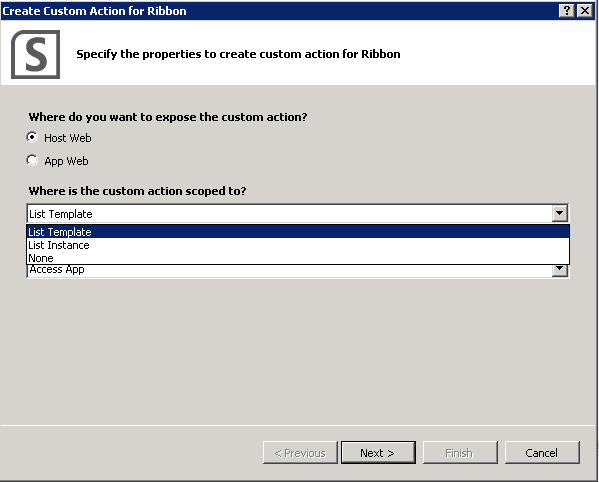Choose List Template from the dropdown list
The height and width of the screenshot is (482, 599).
pyautogui.click(x=298, y=232)
